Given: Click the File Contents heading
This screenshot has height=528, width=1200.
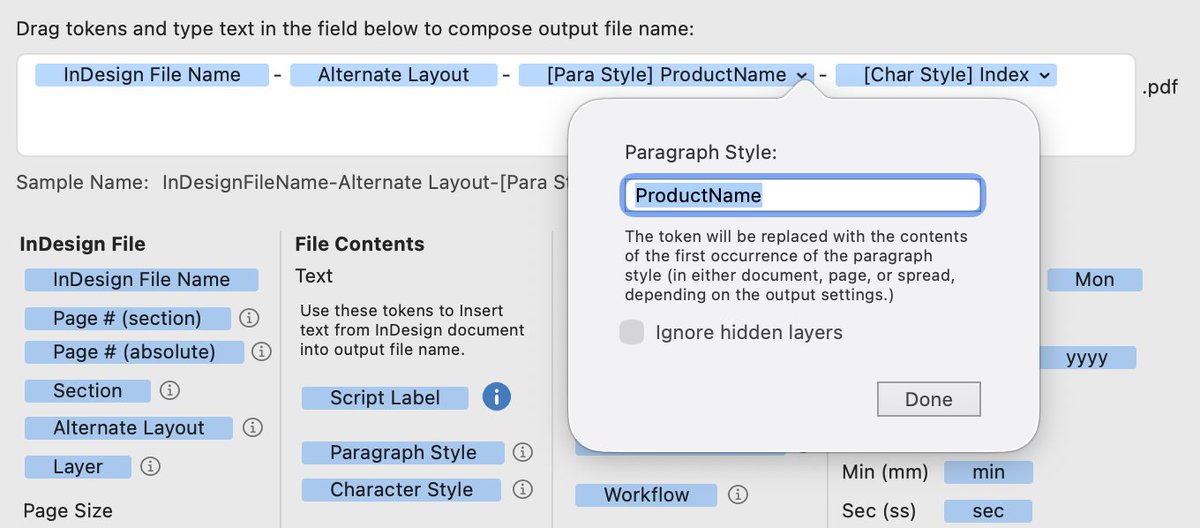Looking at the screenshot, I should pyautogui.click(x=360, y=244).
